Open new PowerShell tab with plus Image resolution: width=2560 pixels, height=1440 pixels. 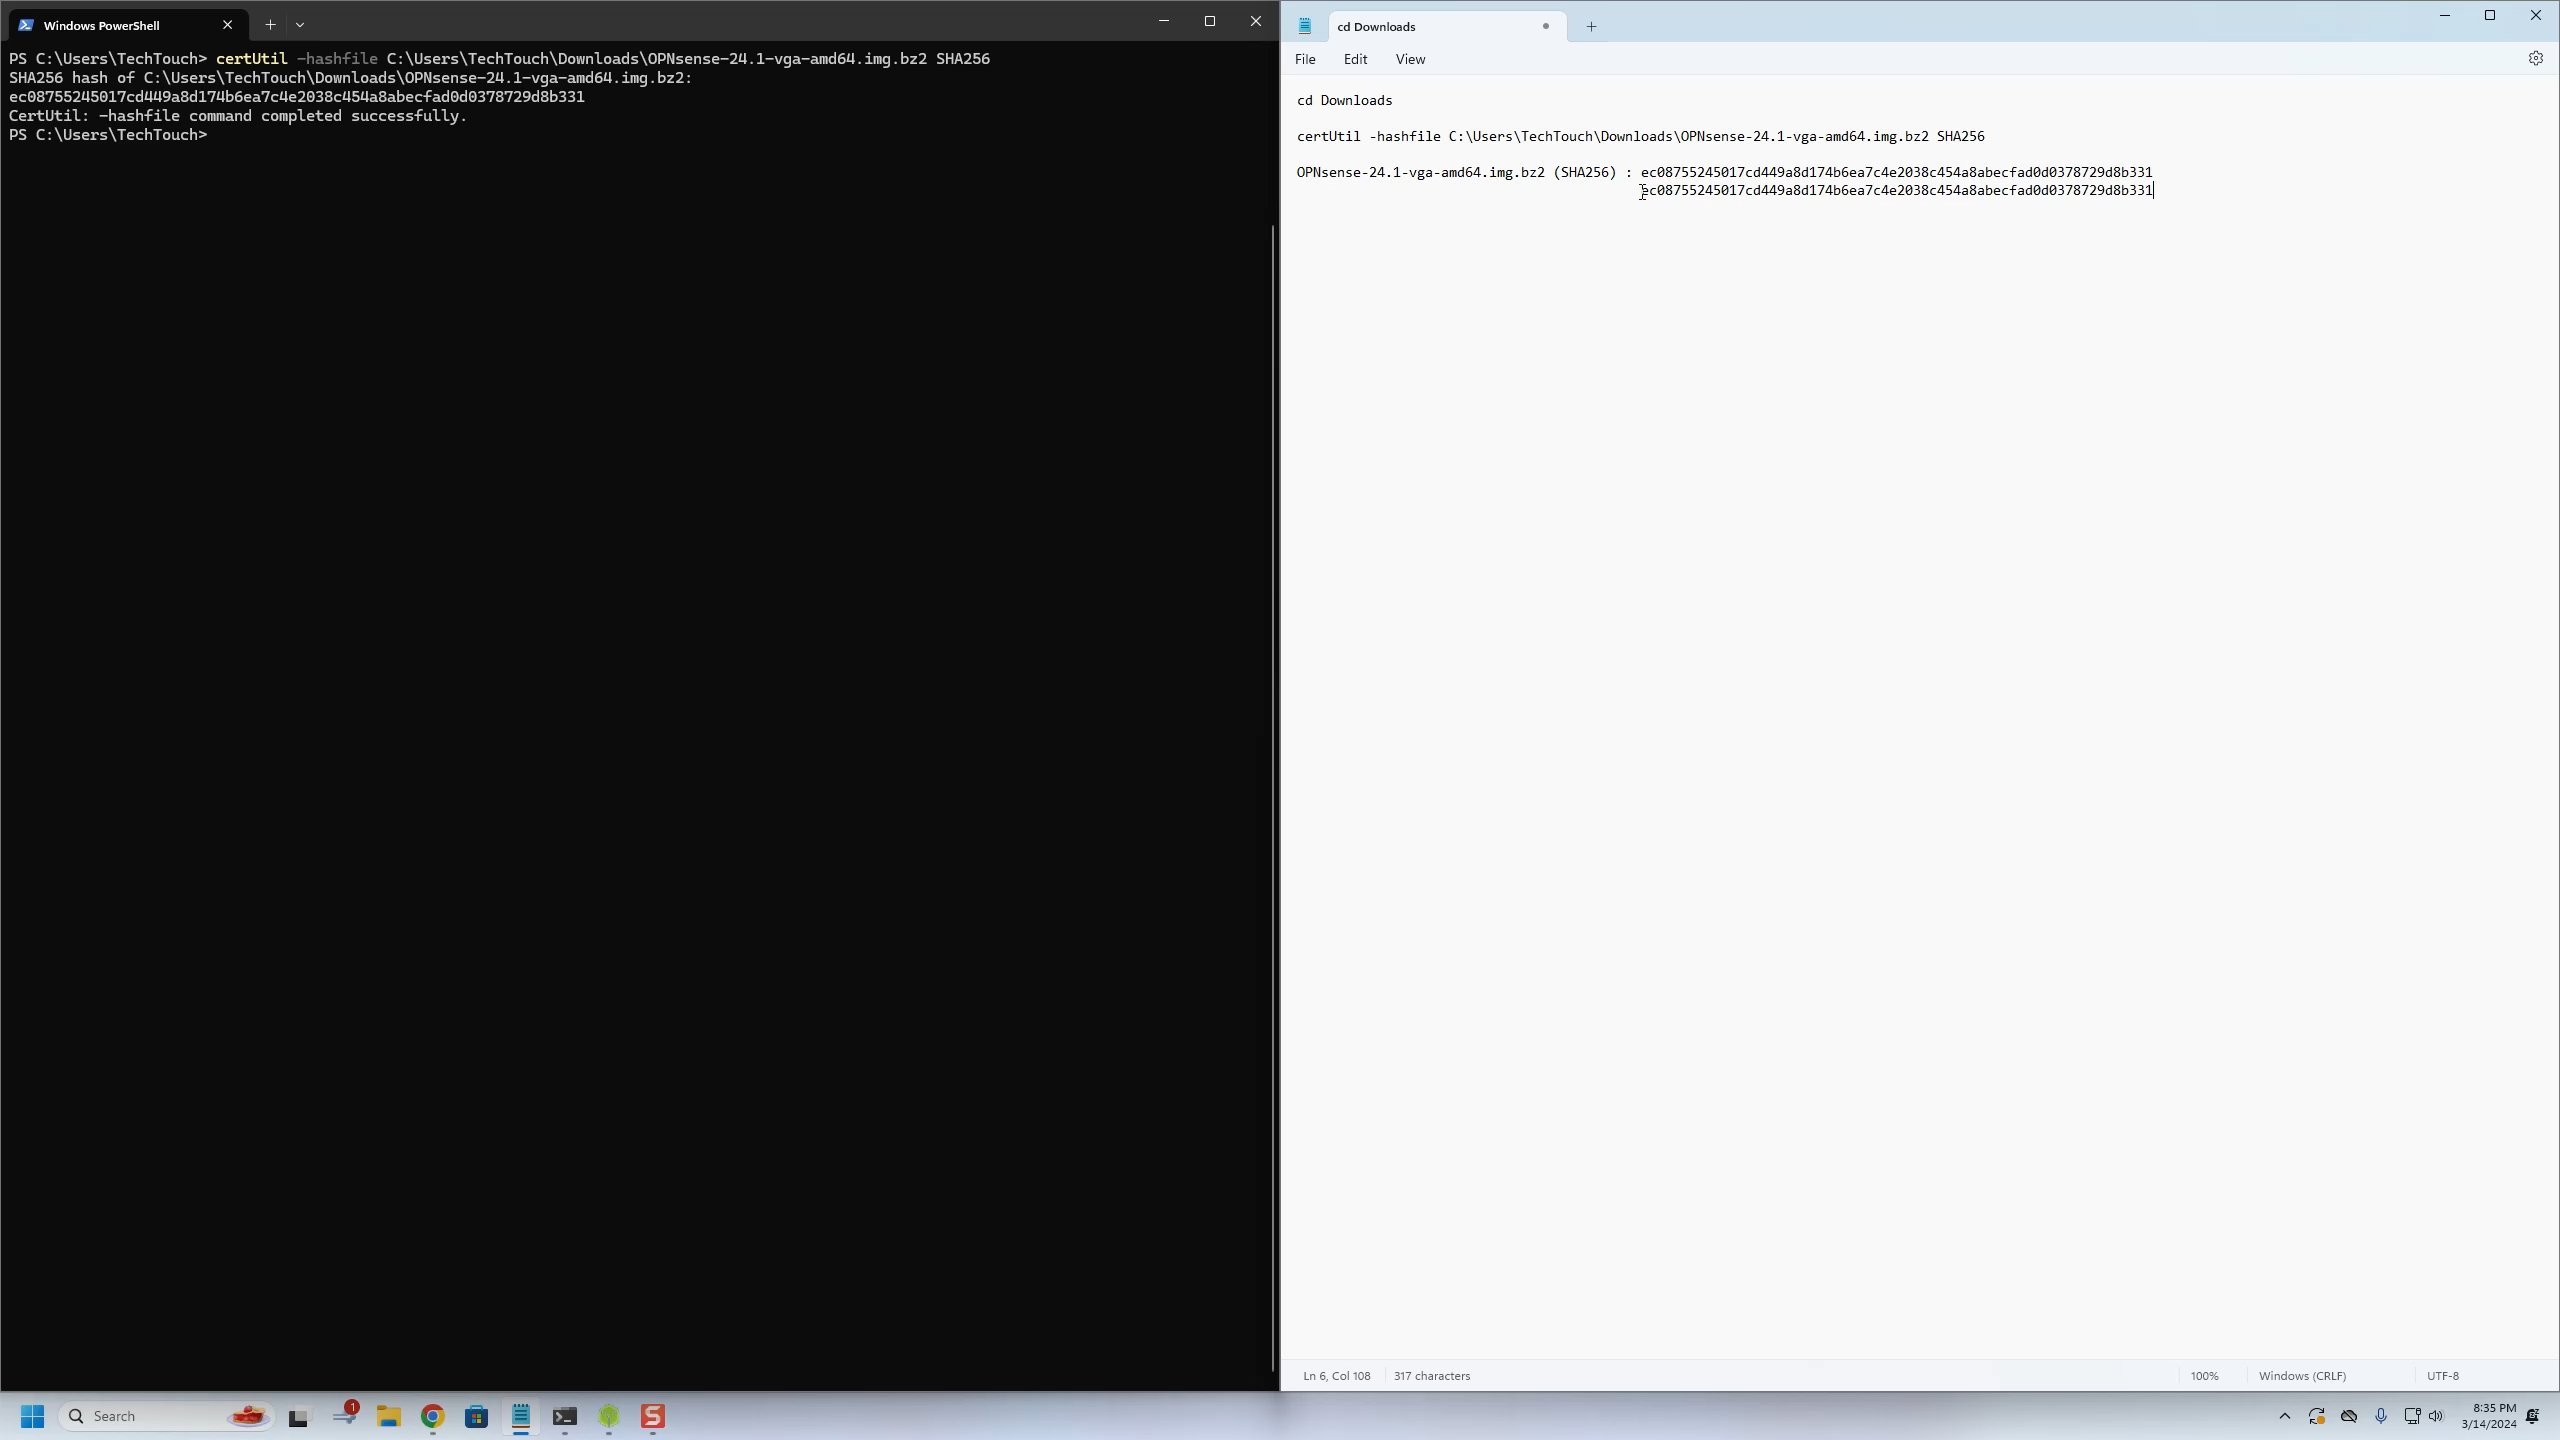coord(270,25)
